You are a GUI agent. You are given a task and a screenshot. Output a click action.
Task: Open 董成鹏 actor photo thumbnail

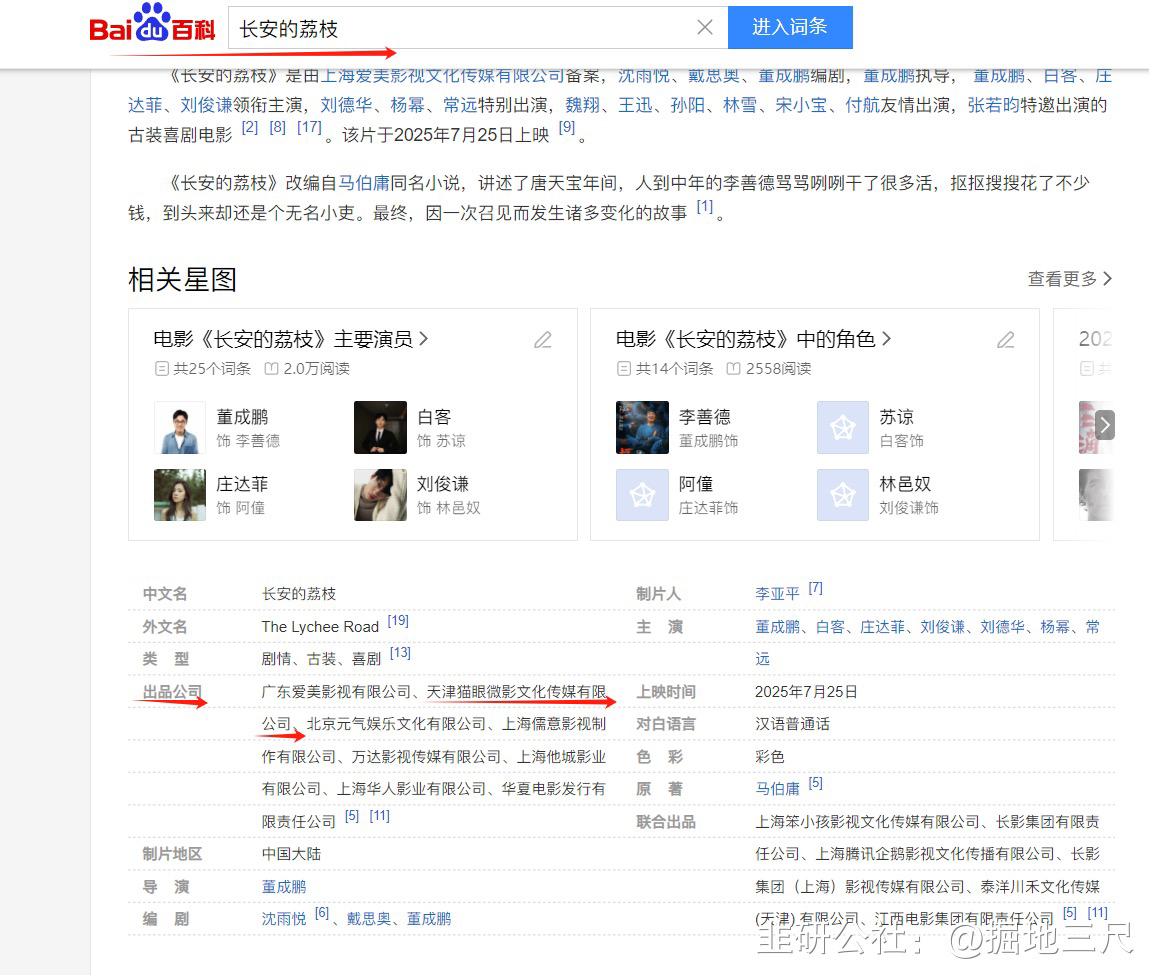(180, 427)
